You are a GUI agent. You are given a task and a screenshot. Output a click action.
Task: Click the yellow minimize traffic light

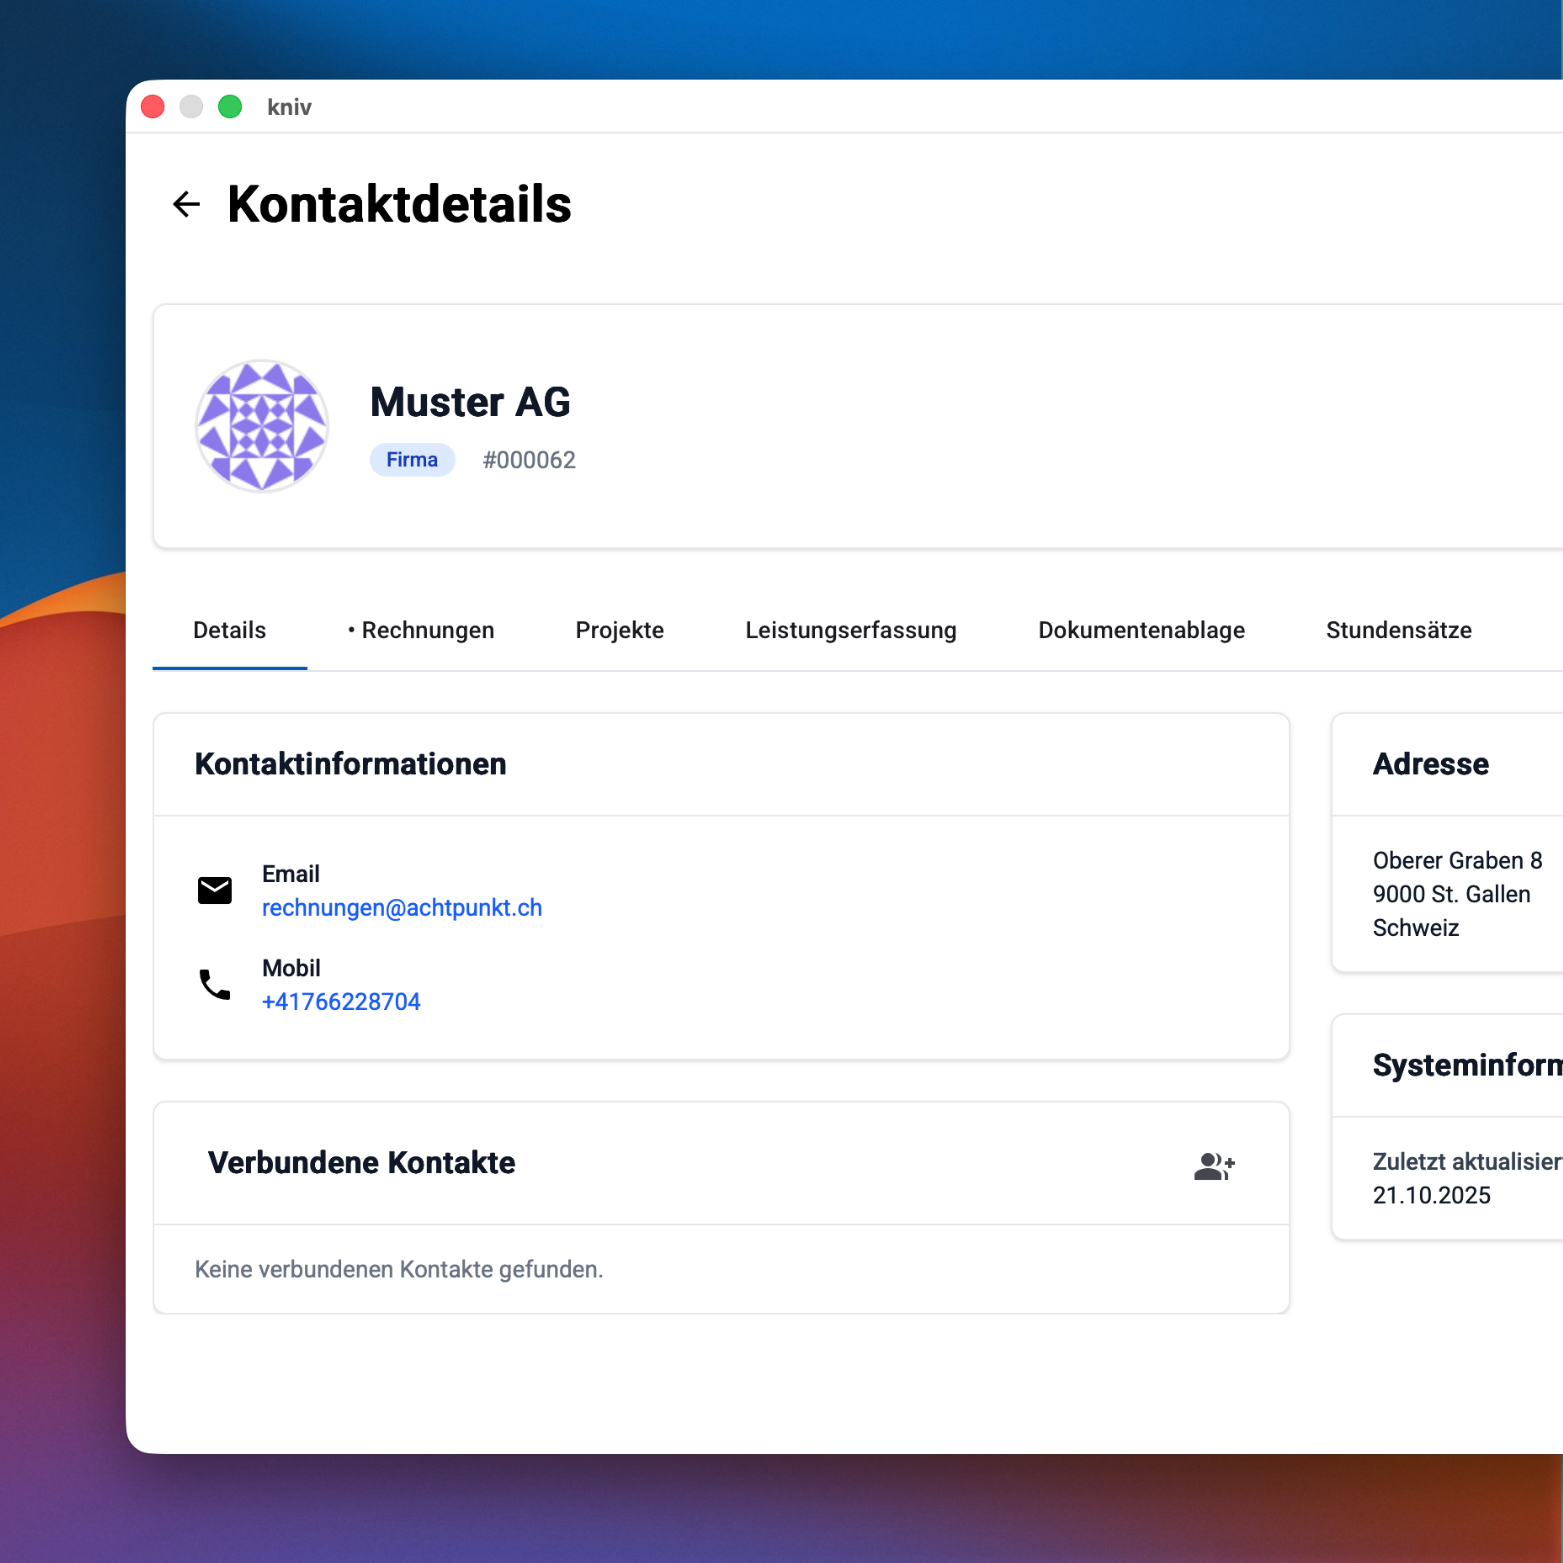pos(191,105)
